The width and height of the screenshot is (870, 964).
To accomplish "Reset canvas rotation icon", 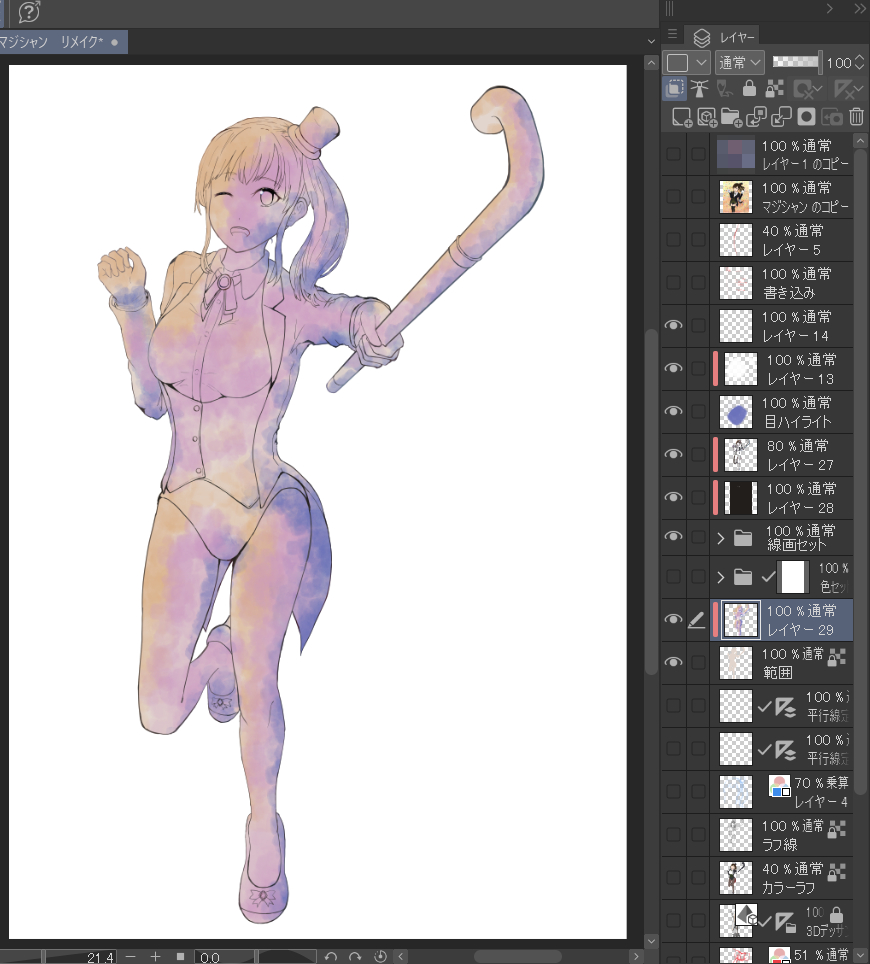I will 380,957.
